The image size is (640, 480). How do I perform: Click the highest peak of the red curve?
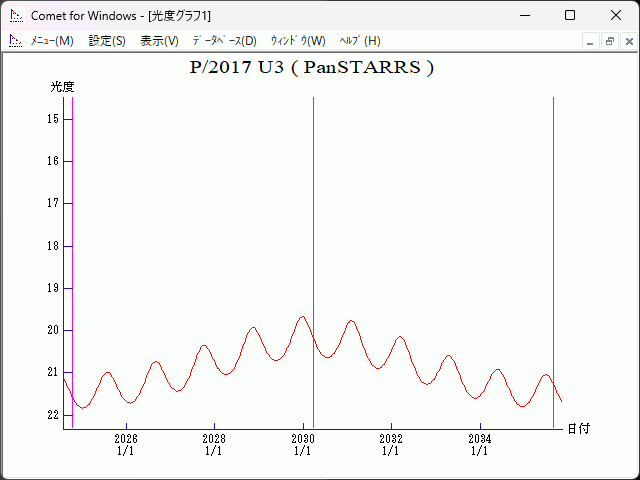[x=302, y=317]
